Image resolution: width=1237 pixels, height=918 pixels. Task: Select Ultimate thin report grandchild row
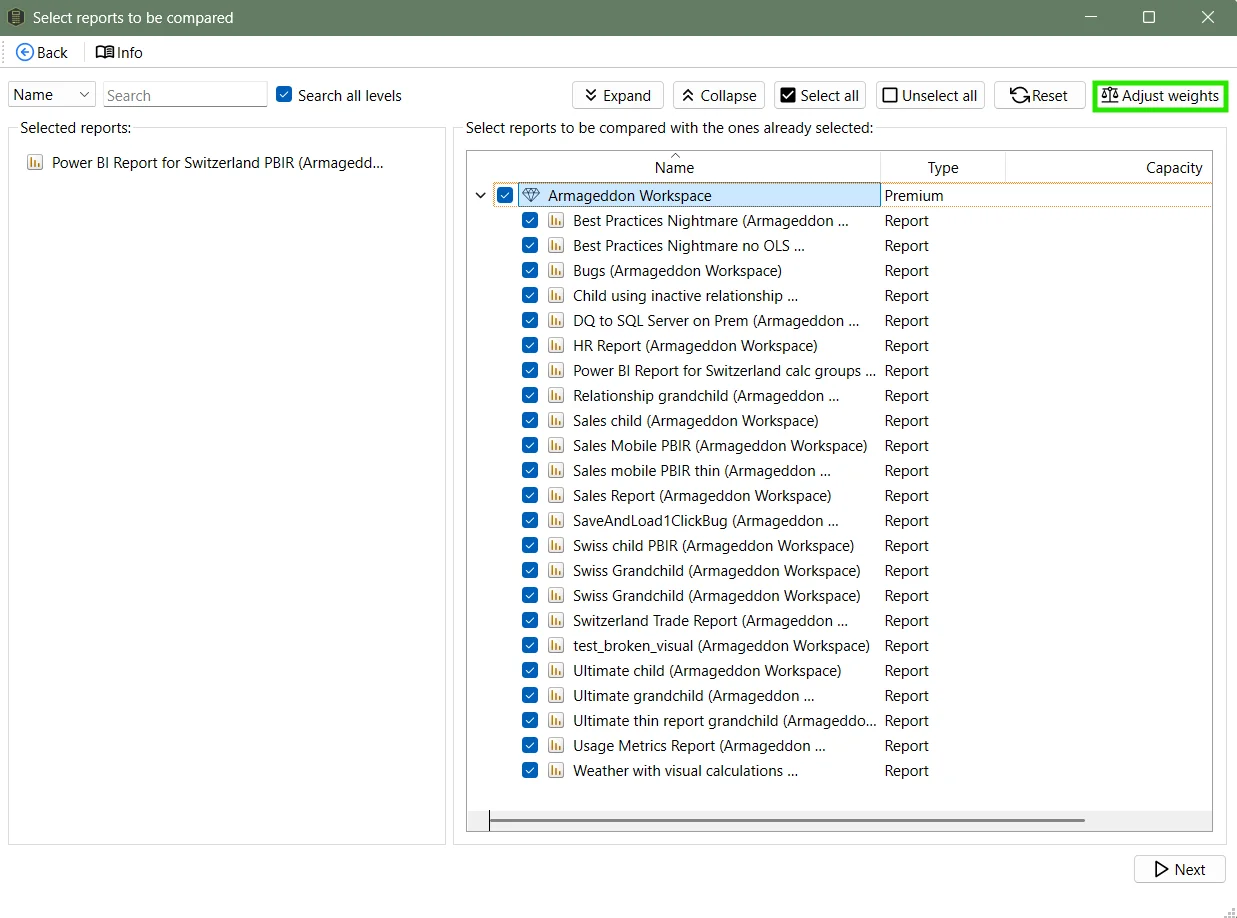click(x=723, y=721)
